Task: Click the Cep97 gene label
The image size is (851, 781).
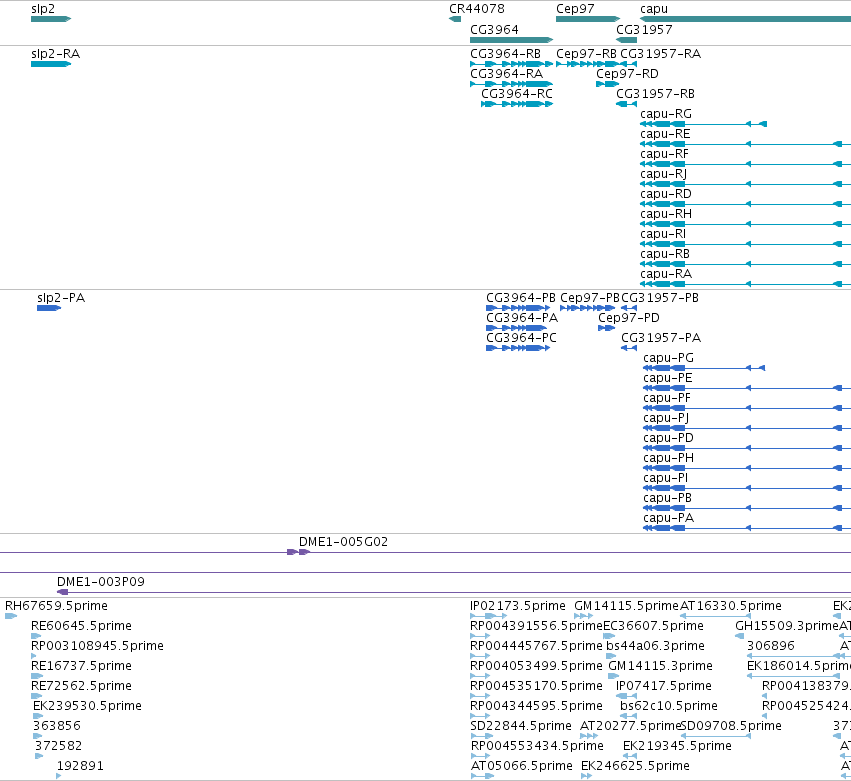Action: click(x=575, y=9)
